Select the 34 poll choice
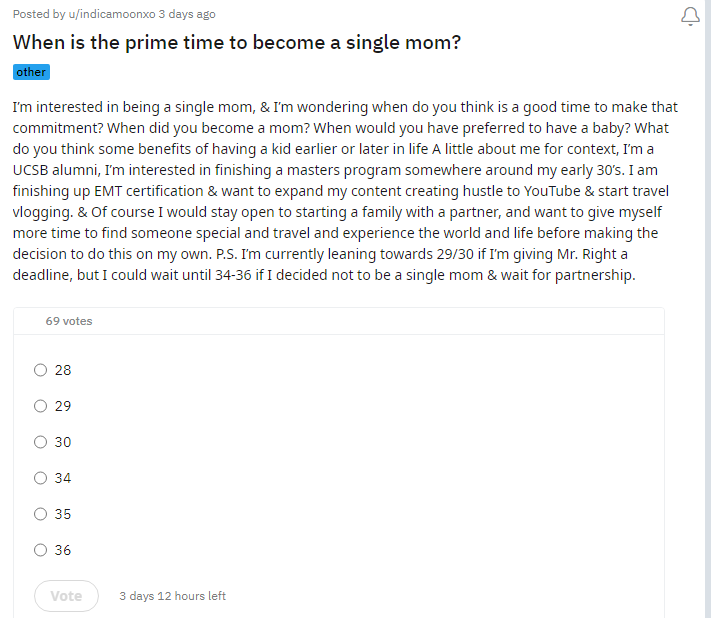 [41, 478]
